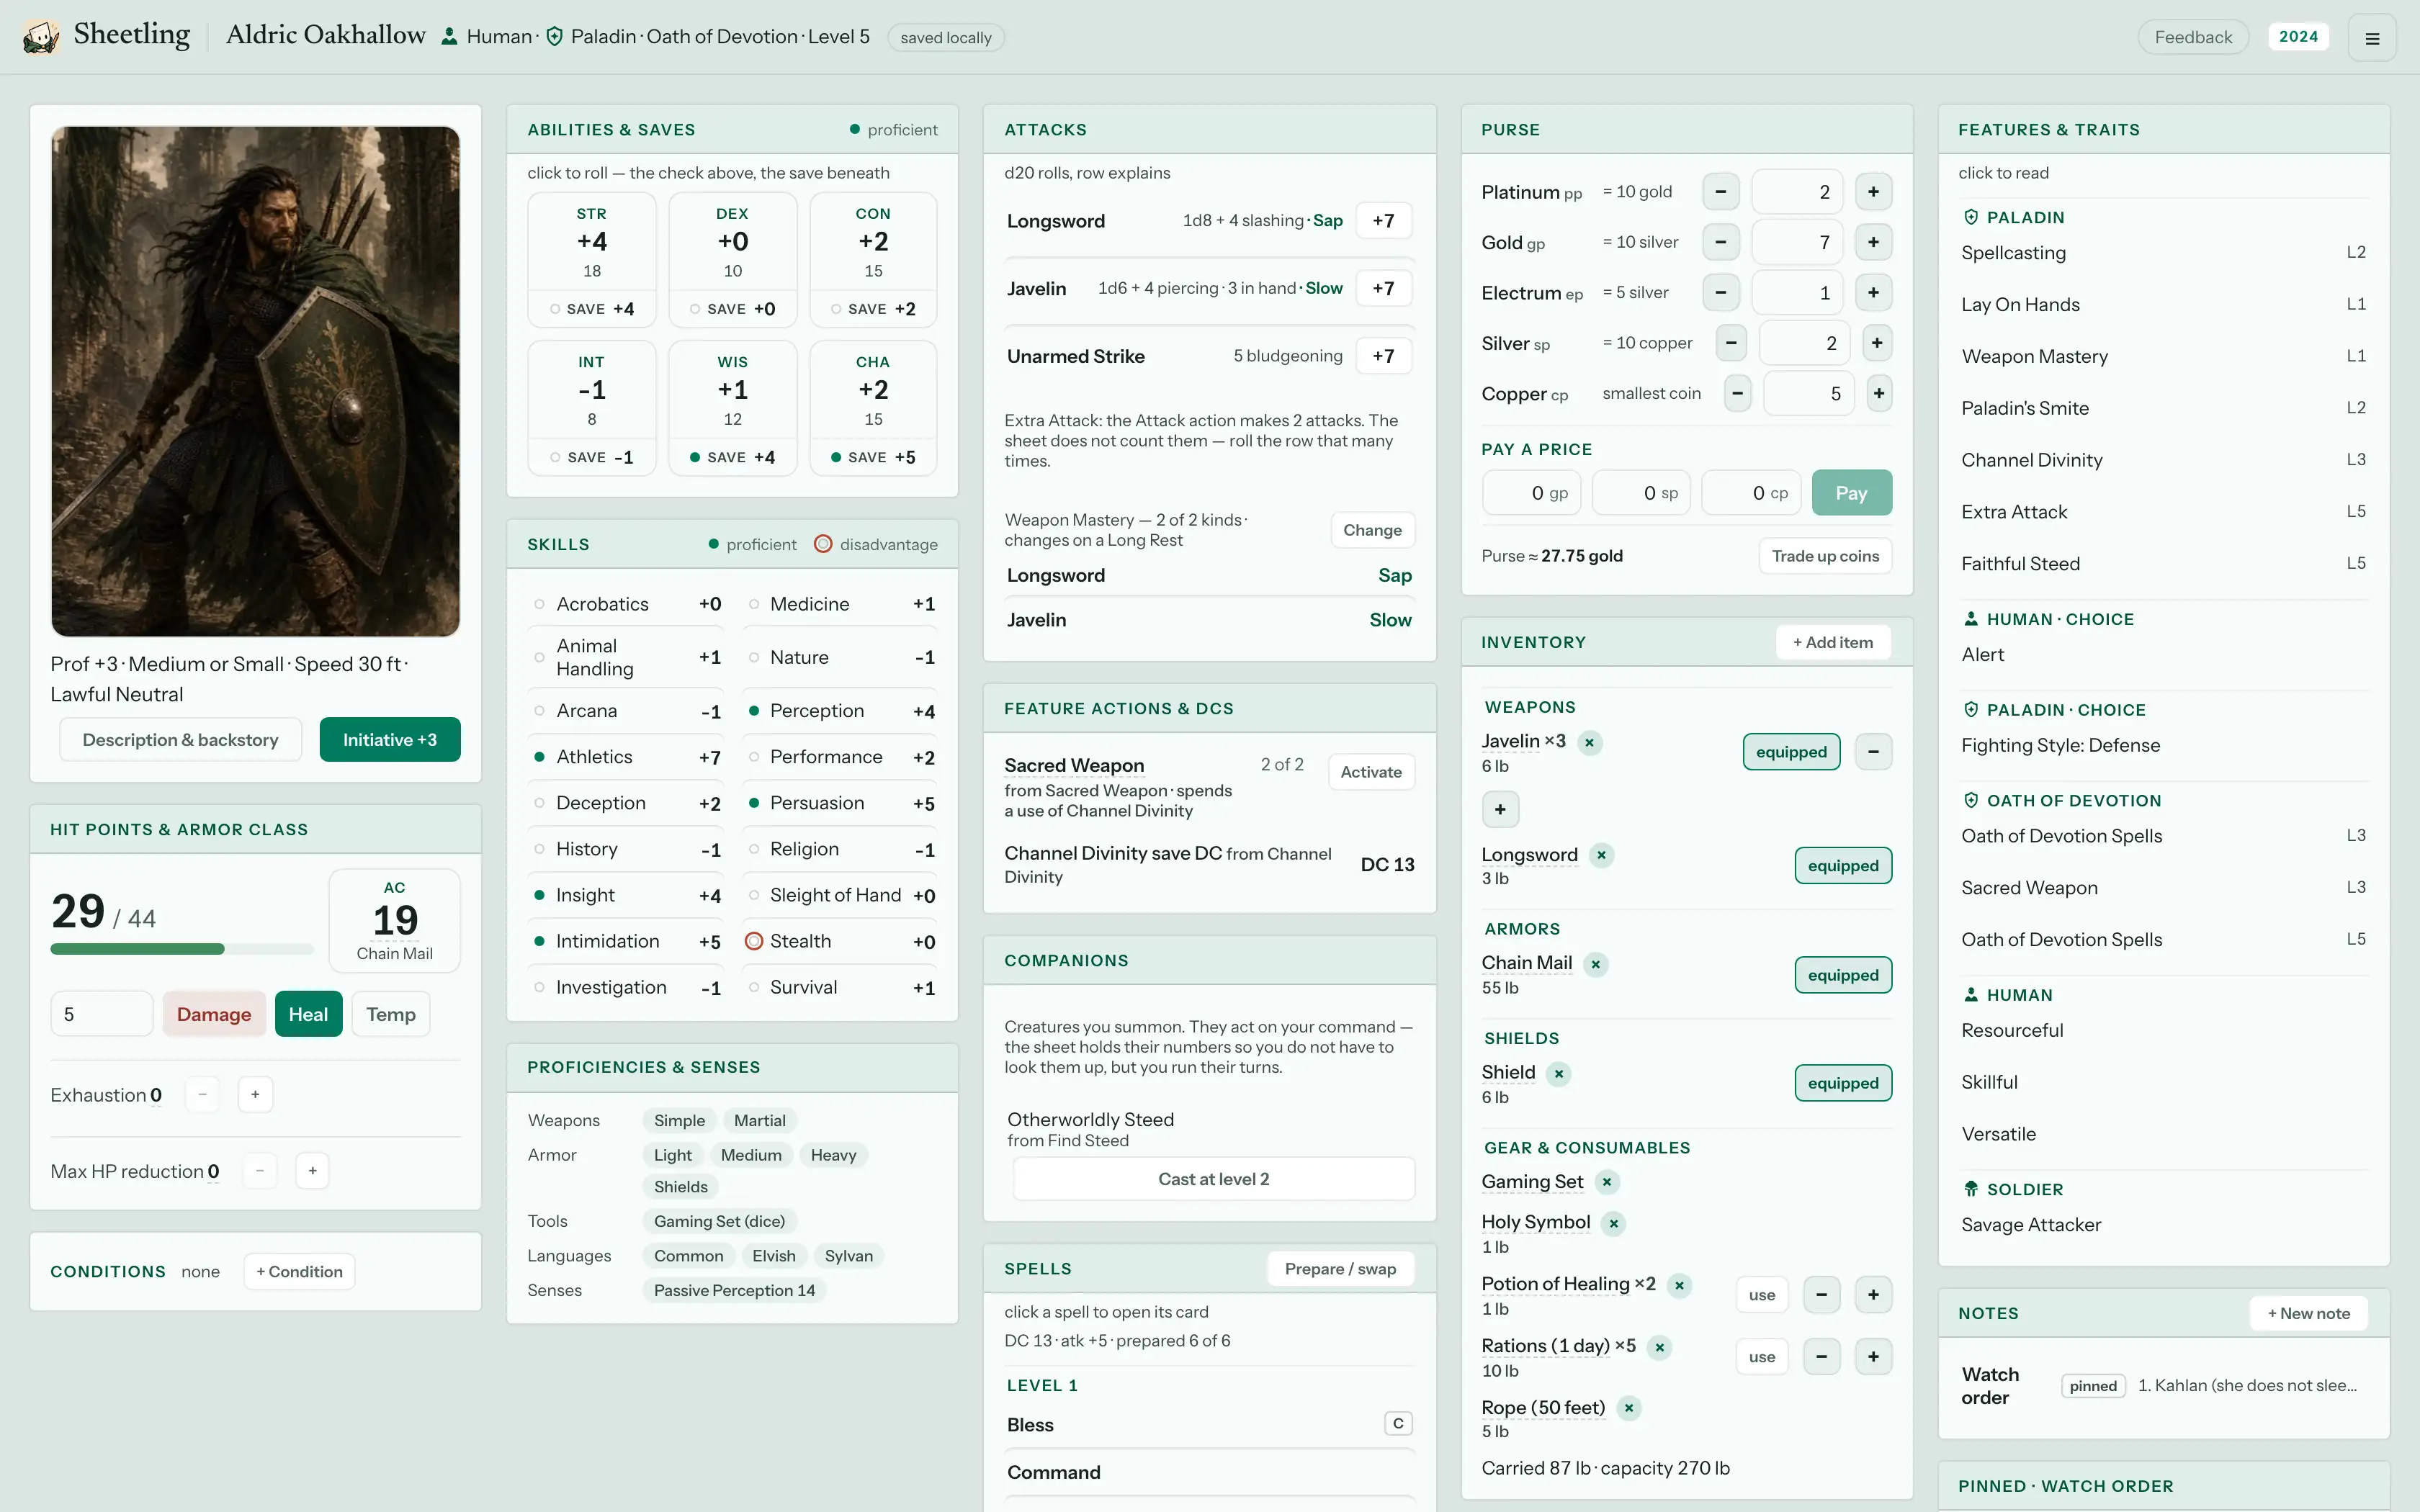Click the gold price input field
Viewport: 2420px width, 1512px height.
(1531, 493)
